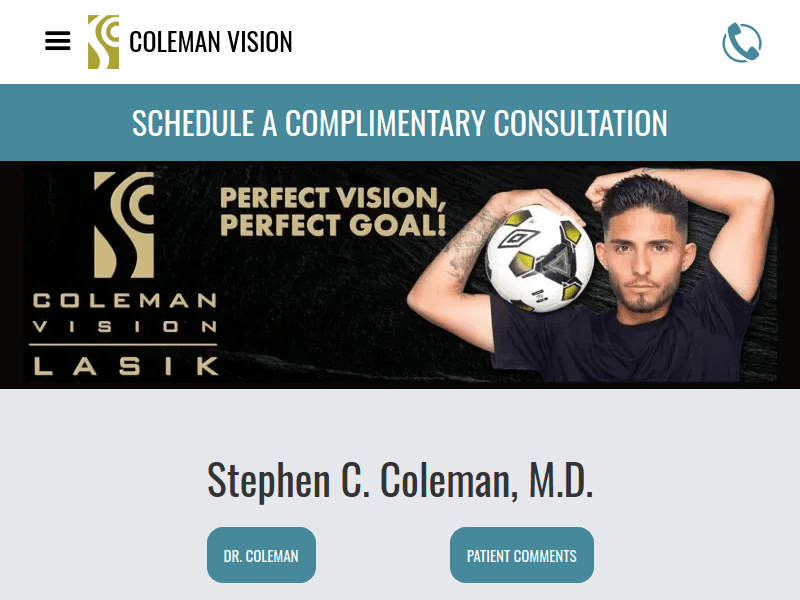This screenshot has width=800, height=600.
Task: Tap the circular teal phone icon
Action: pyautogui.click(x=741, y=41)
